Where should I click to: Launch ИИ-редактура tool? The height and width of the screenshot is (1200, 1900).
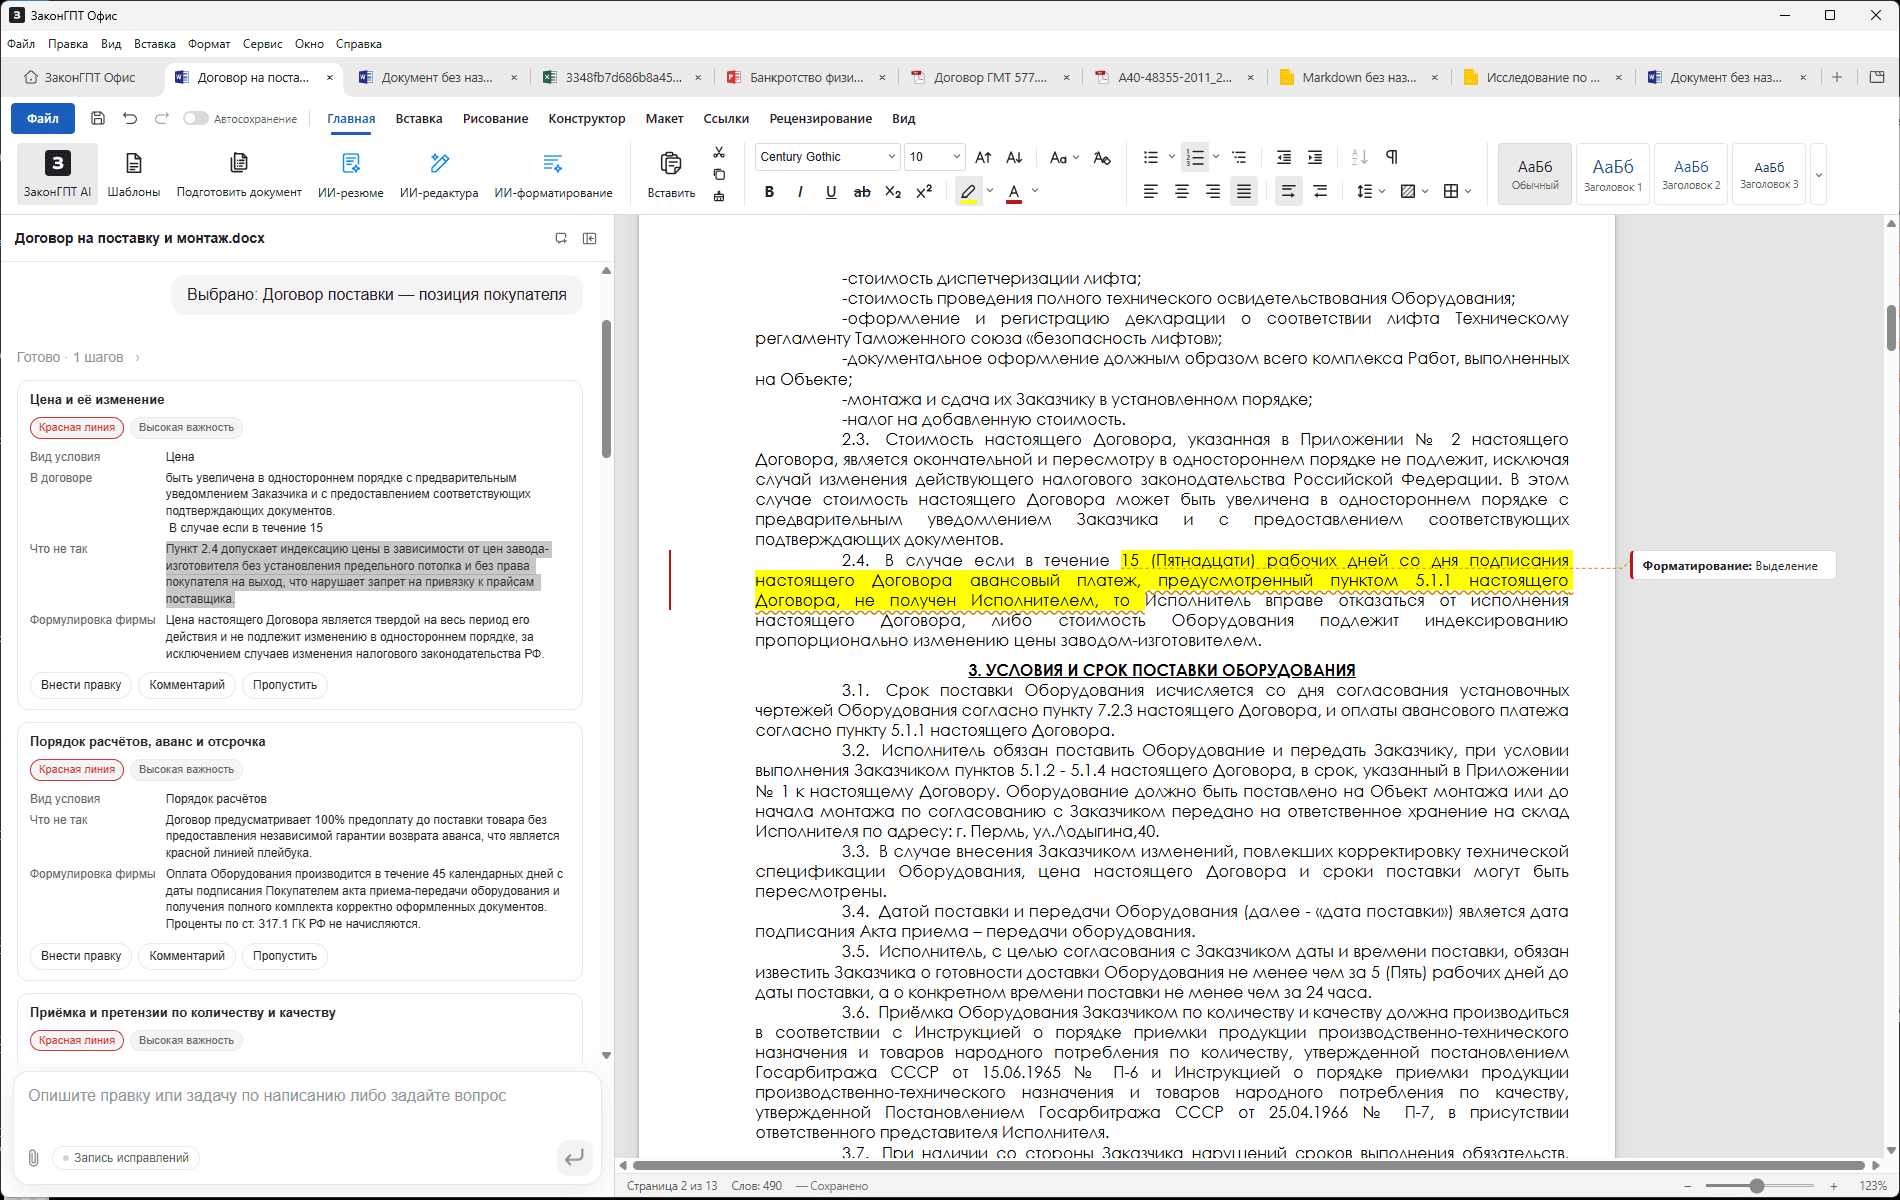439,173
